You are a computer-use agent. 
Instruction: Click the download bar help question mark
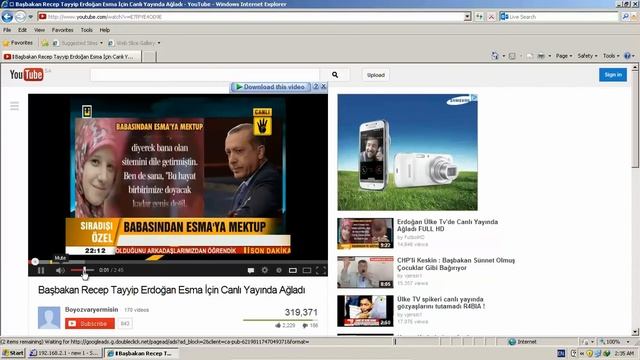(x=316, y=87)
